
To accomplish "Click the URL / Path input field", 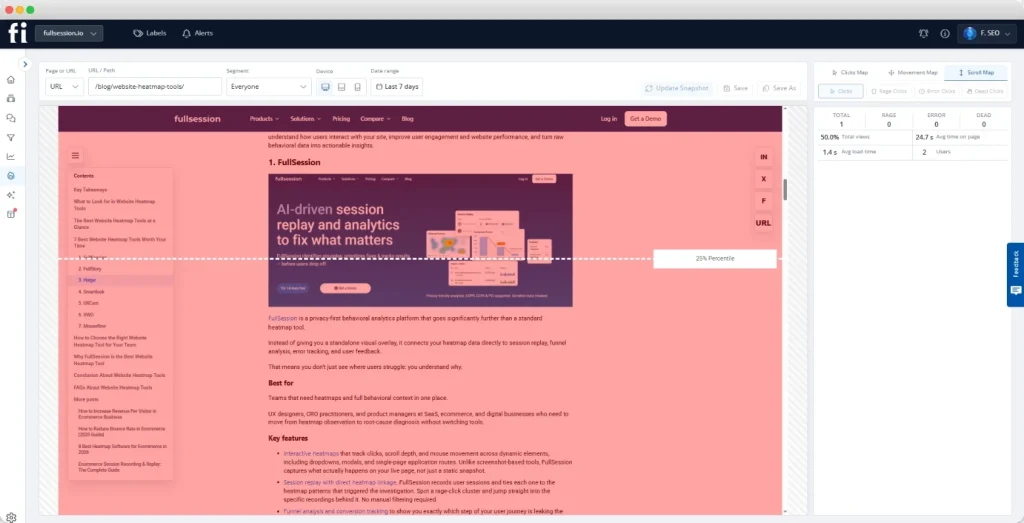I will (155, 87).
